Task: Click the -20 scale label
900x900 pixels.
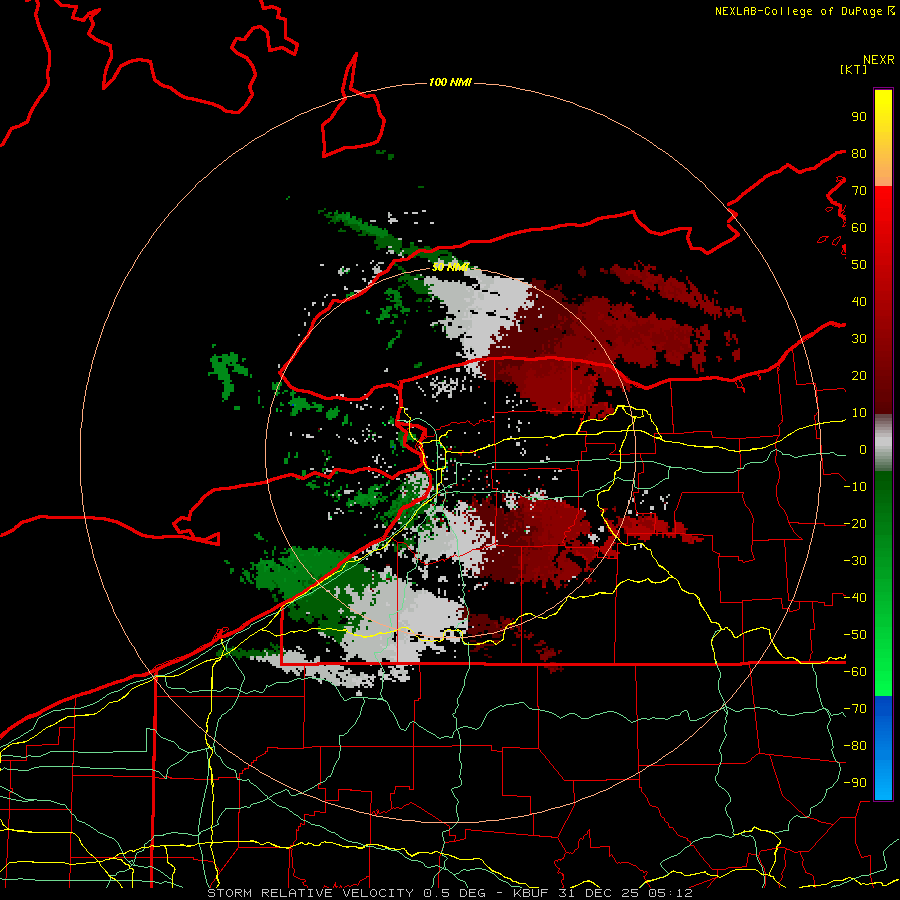Action: point(855,524)
